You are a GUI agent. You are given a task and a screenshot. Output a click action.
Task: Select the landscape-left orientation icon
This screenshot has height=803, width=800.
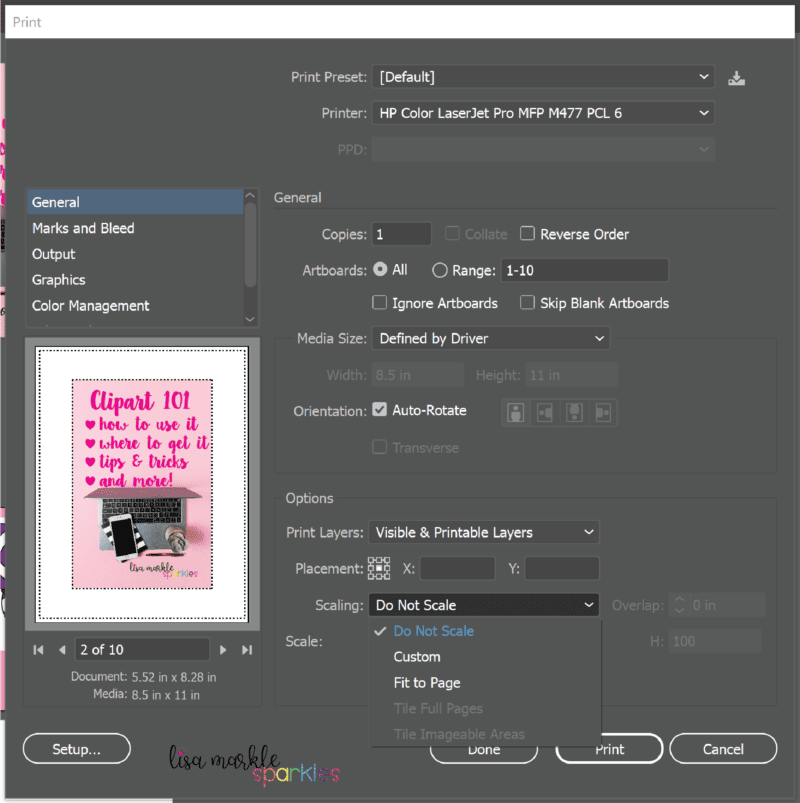coord(544,412)
